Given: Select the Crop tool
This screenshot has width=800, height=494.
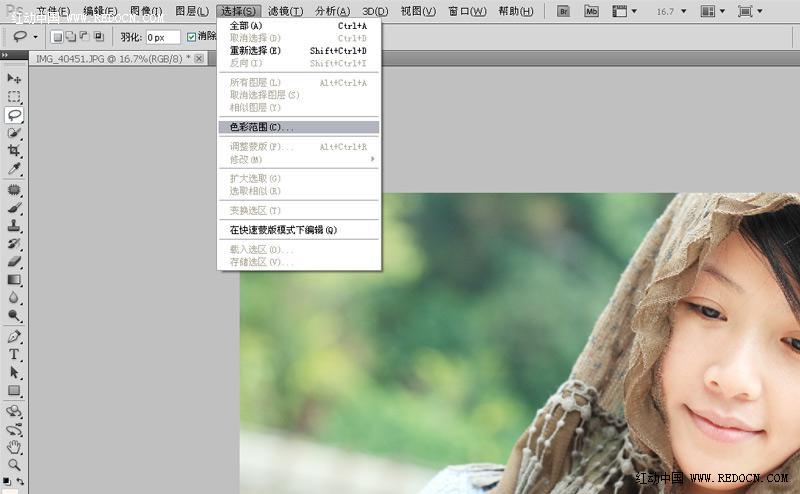Looking at the screenshot, I should click(14, 150).
